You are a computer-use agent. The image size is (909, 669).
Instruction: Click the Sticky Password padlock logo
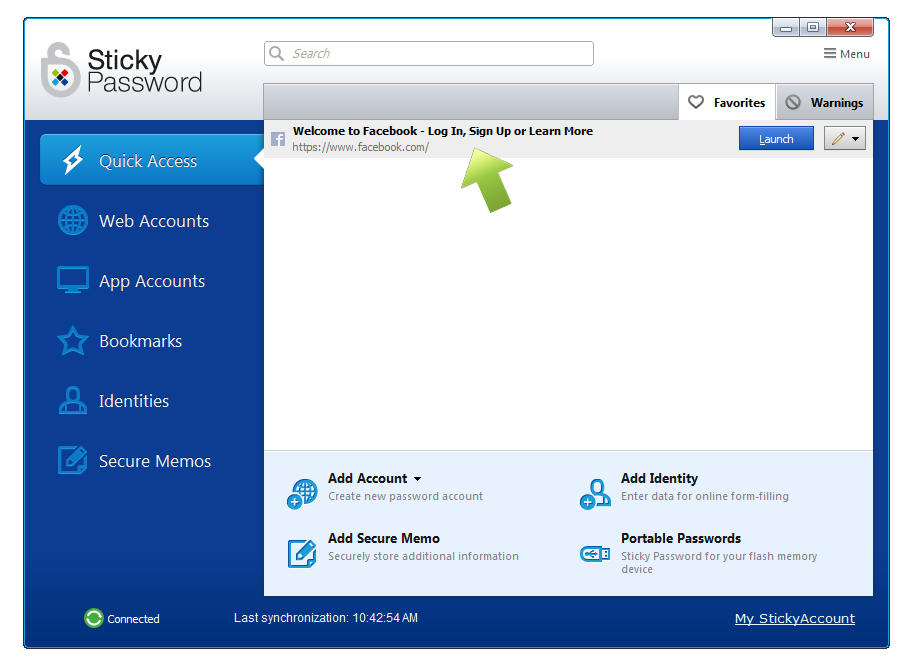[x=60, y=70]
